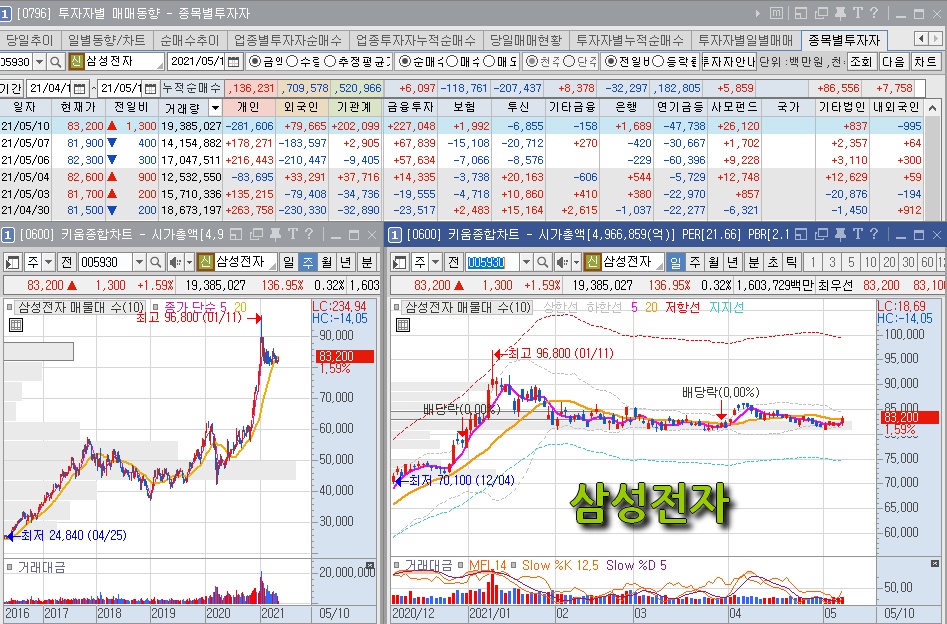Click the left tab-scroll arrow beside 종목별투자자 tab
The width and height of the screenshot is (947, 624).
pyautogui.click(x=920, y=39)
